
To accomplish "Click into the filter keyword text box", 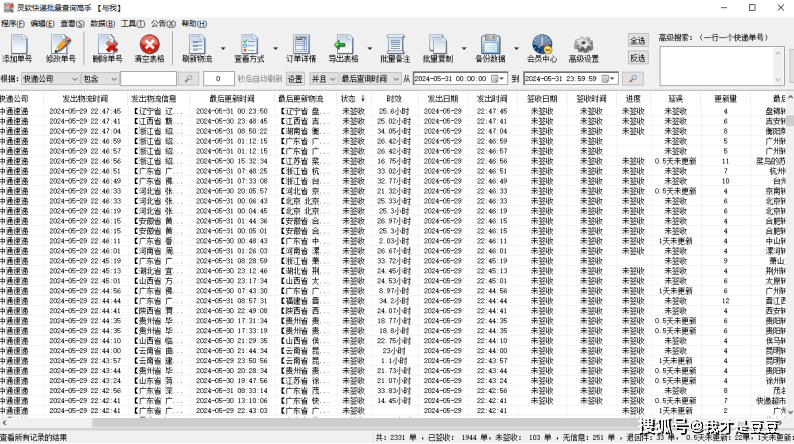I will coord(148,79).
